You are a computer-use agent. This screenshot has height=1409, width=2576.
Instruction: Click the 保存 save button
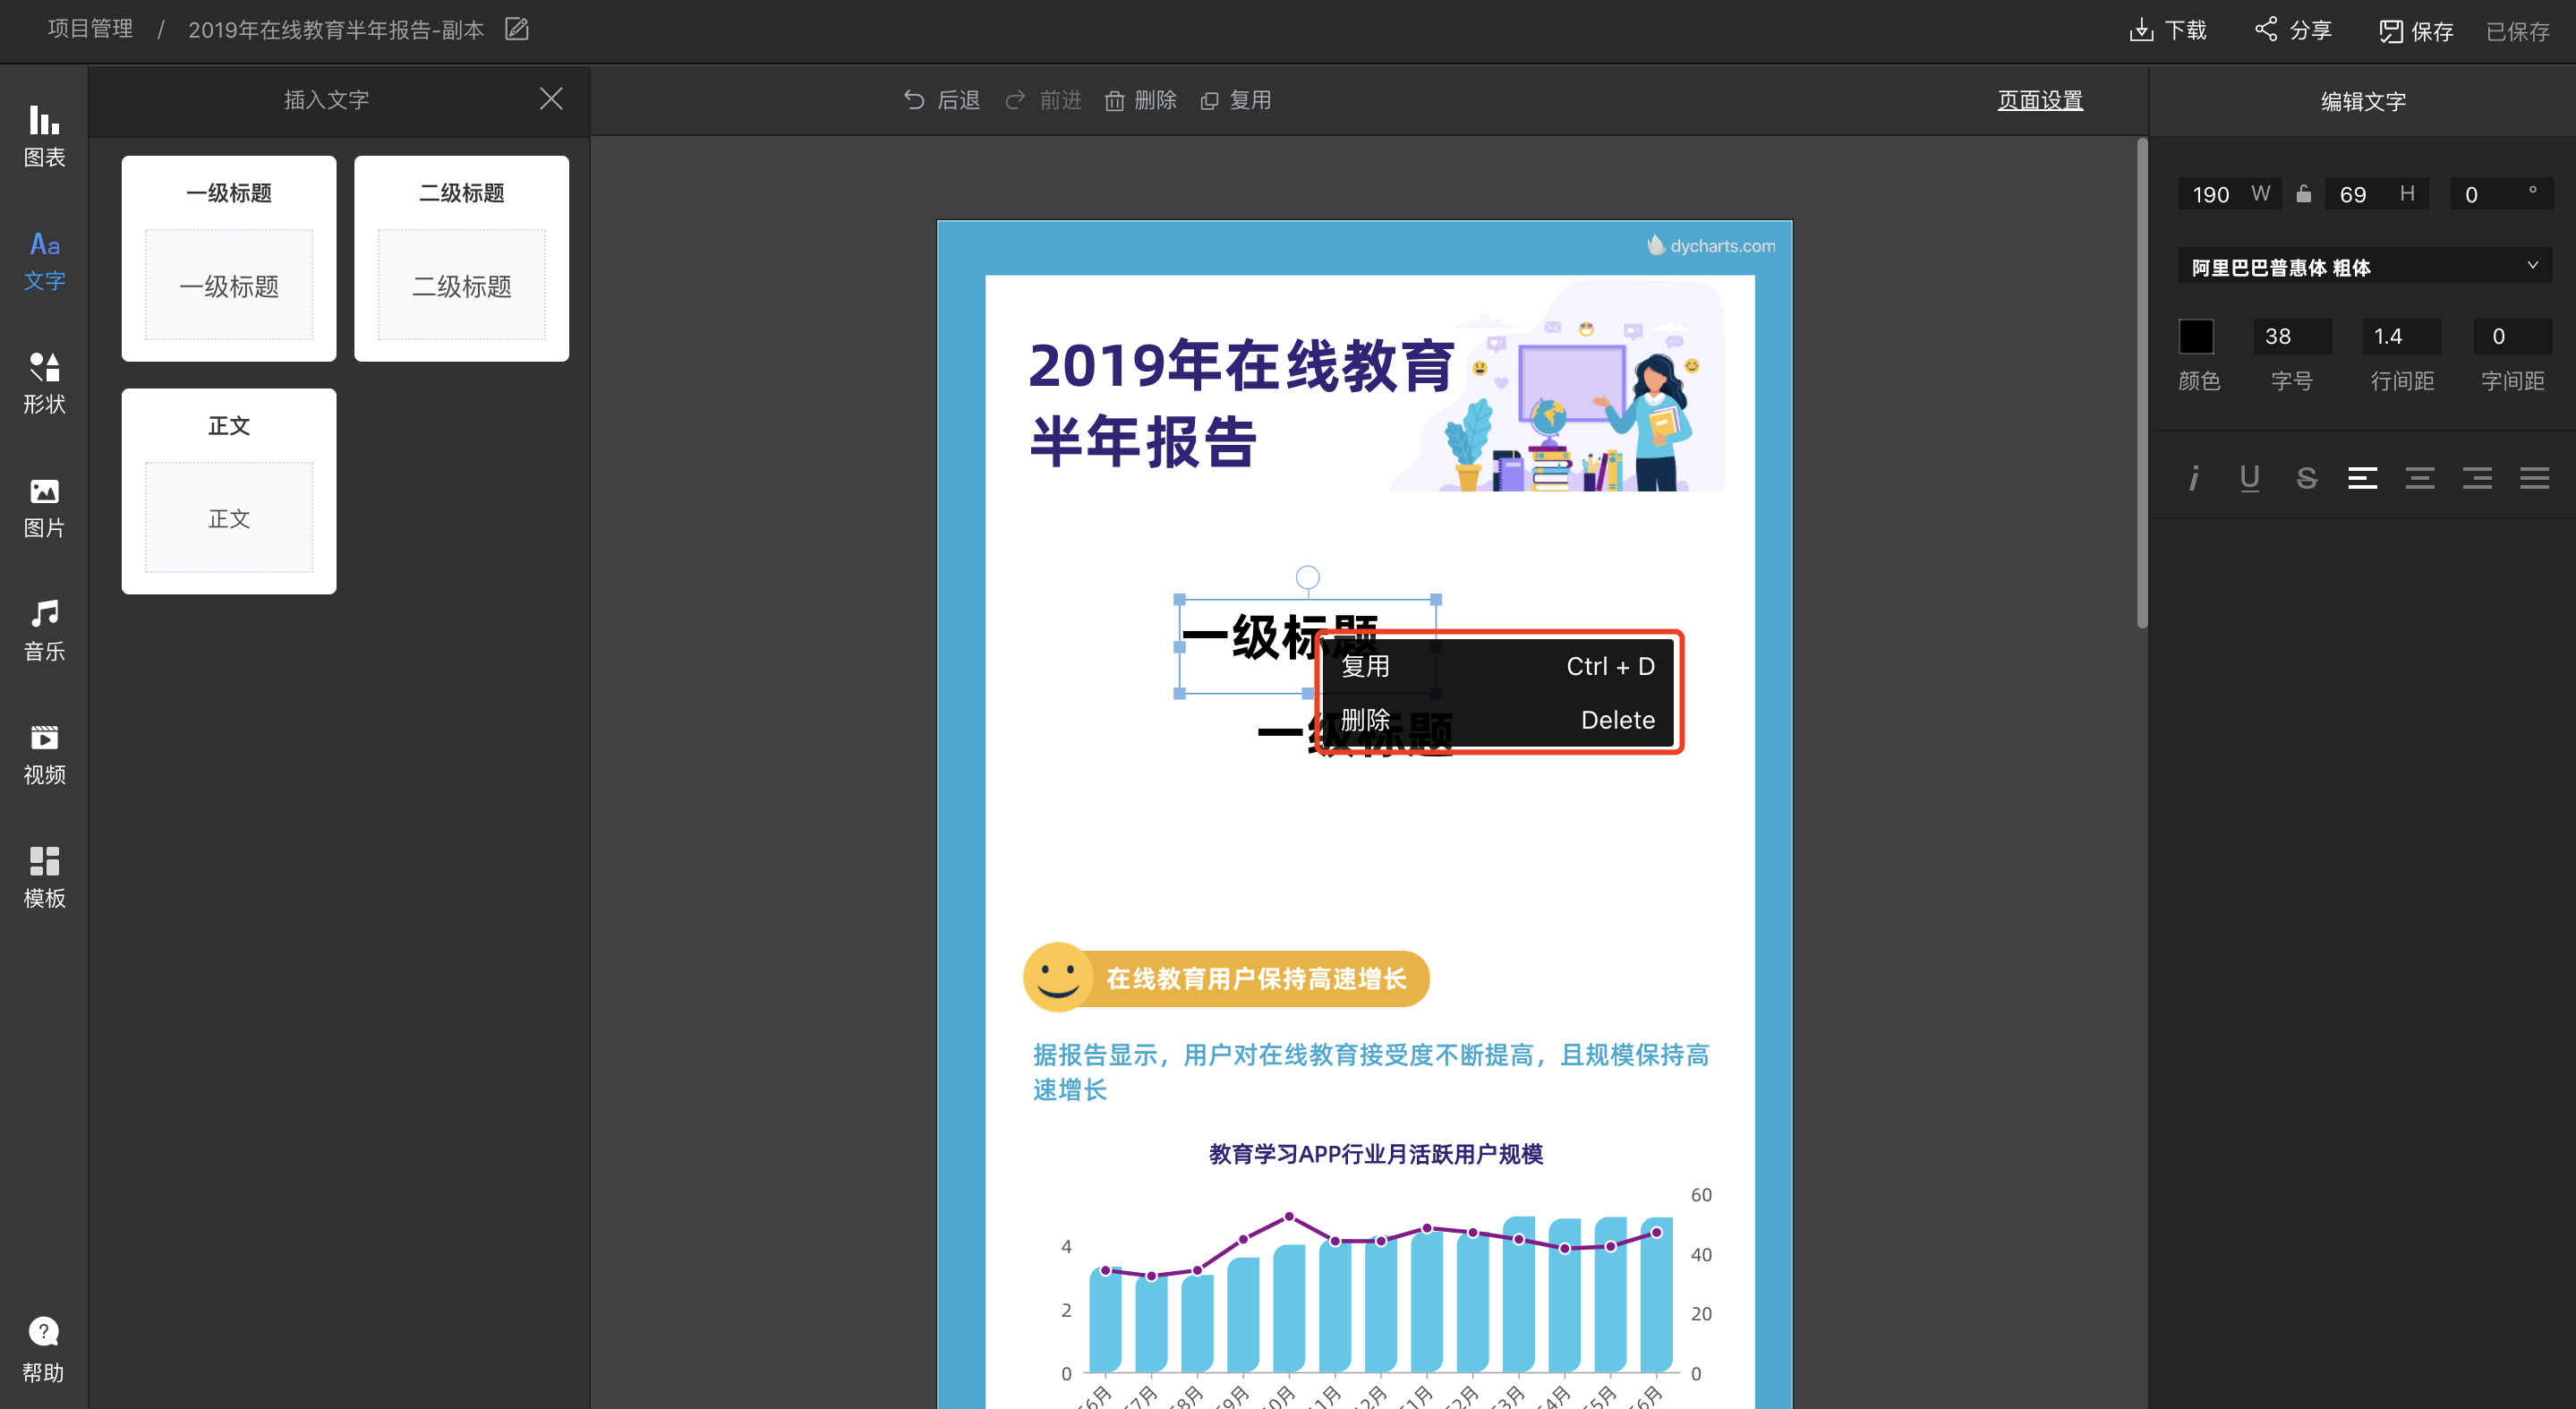coord(2416,31)
